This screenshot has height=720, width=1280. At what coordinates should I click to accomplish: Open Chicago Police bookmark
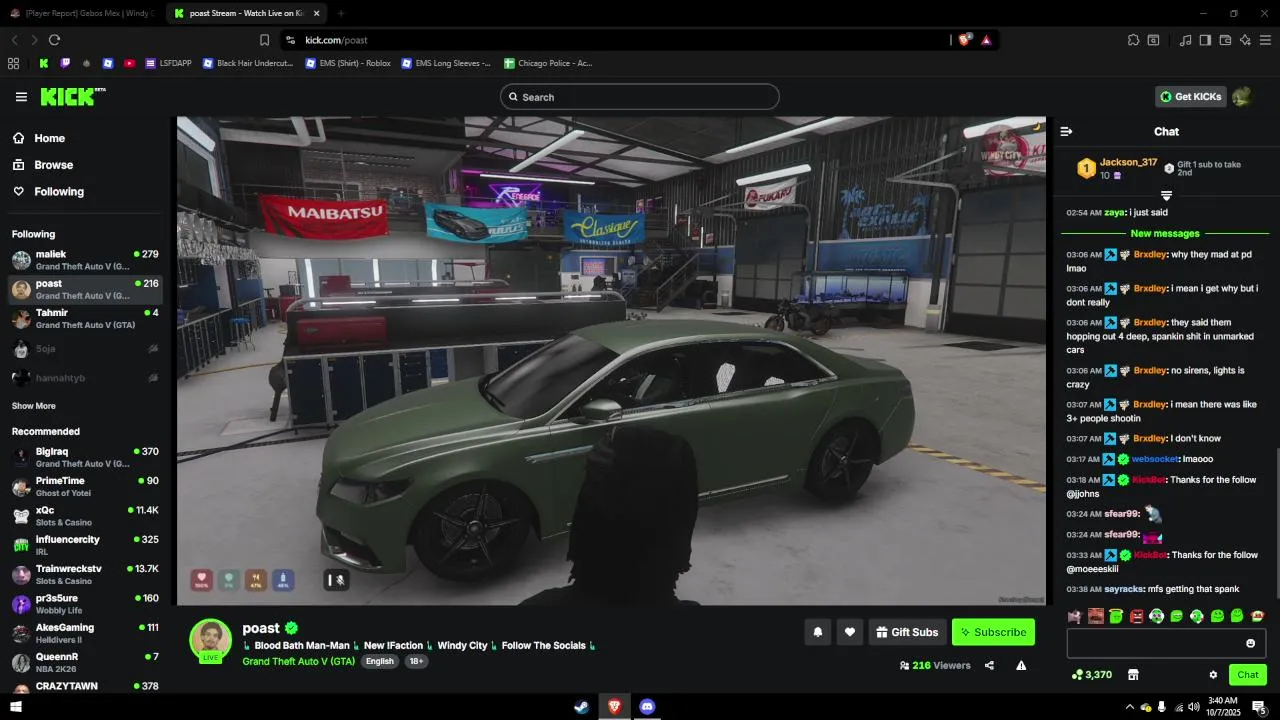click(x=549, y=63)
